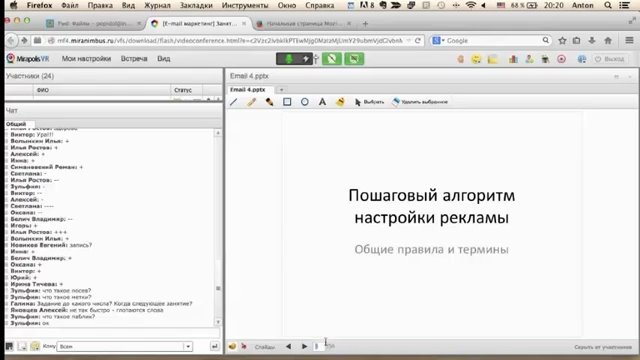Select the pencil tool in whiteboard toolbar
This screenshot has width=640, height=360.
[x=251, y=102]
